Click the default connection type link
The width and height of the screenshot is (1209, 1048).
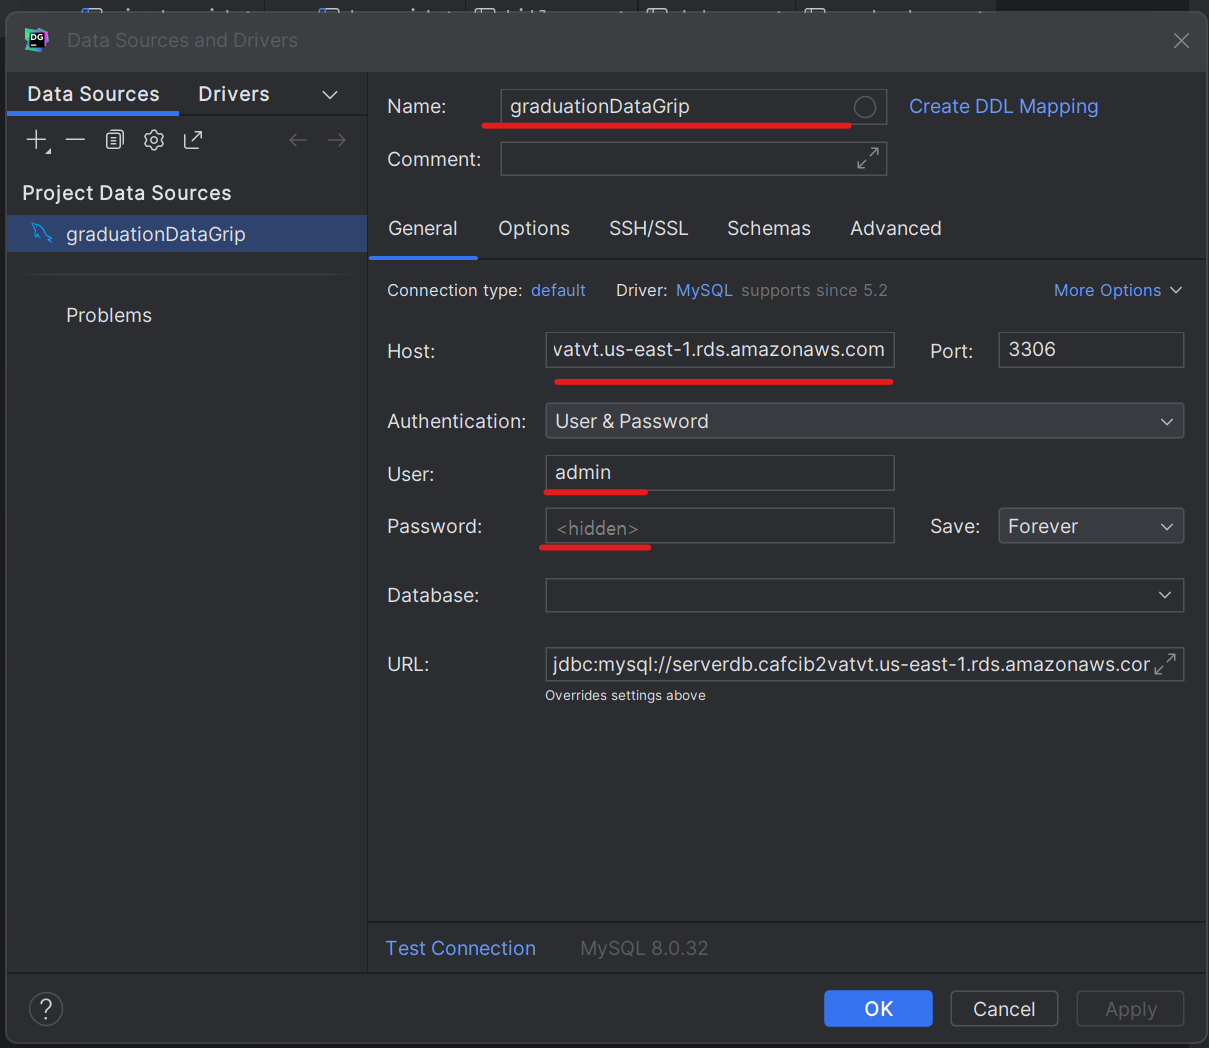click(x=558, y=290)
